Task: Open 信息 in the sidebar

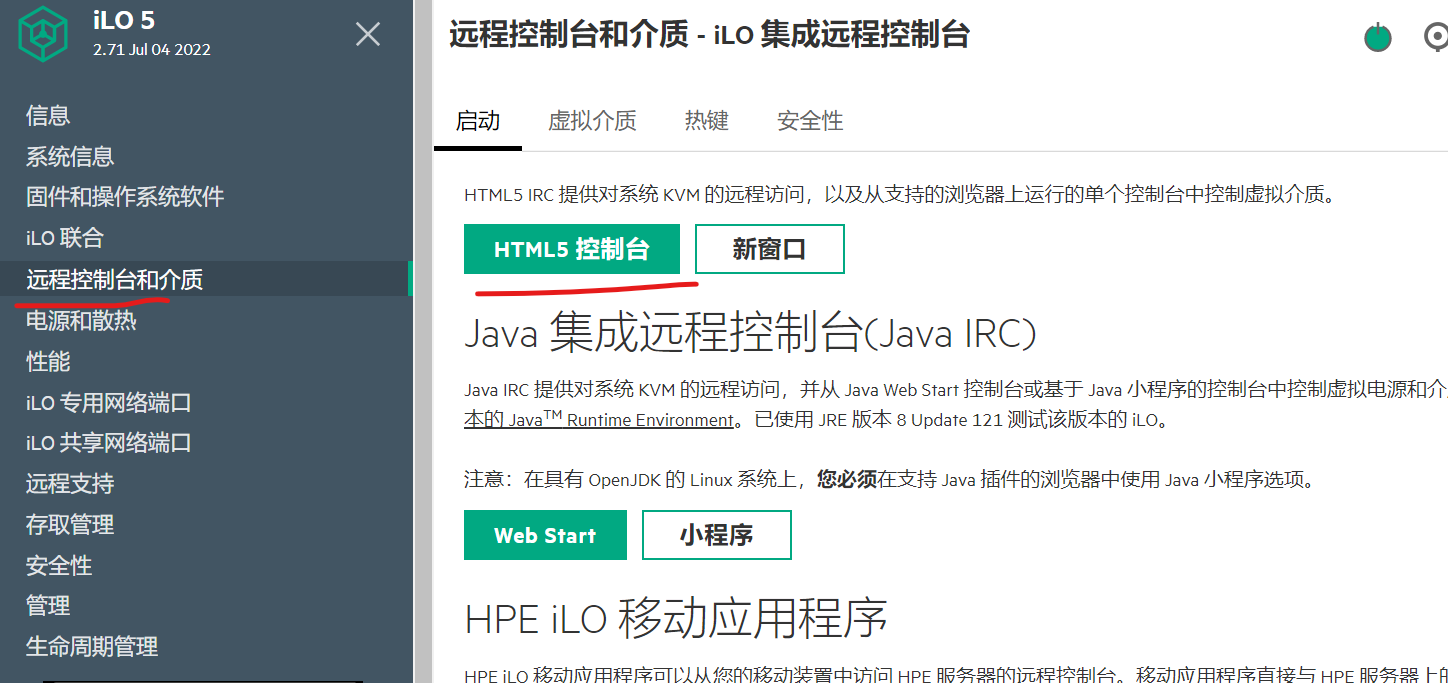Action: [48, 116]
